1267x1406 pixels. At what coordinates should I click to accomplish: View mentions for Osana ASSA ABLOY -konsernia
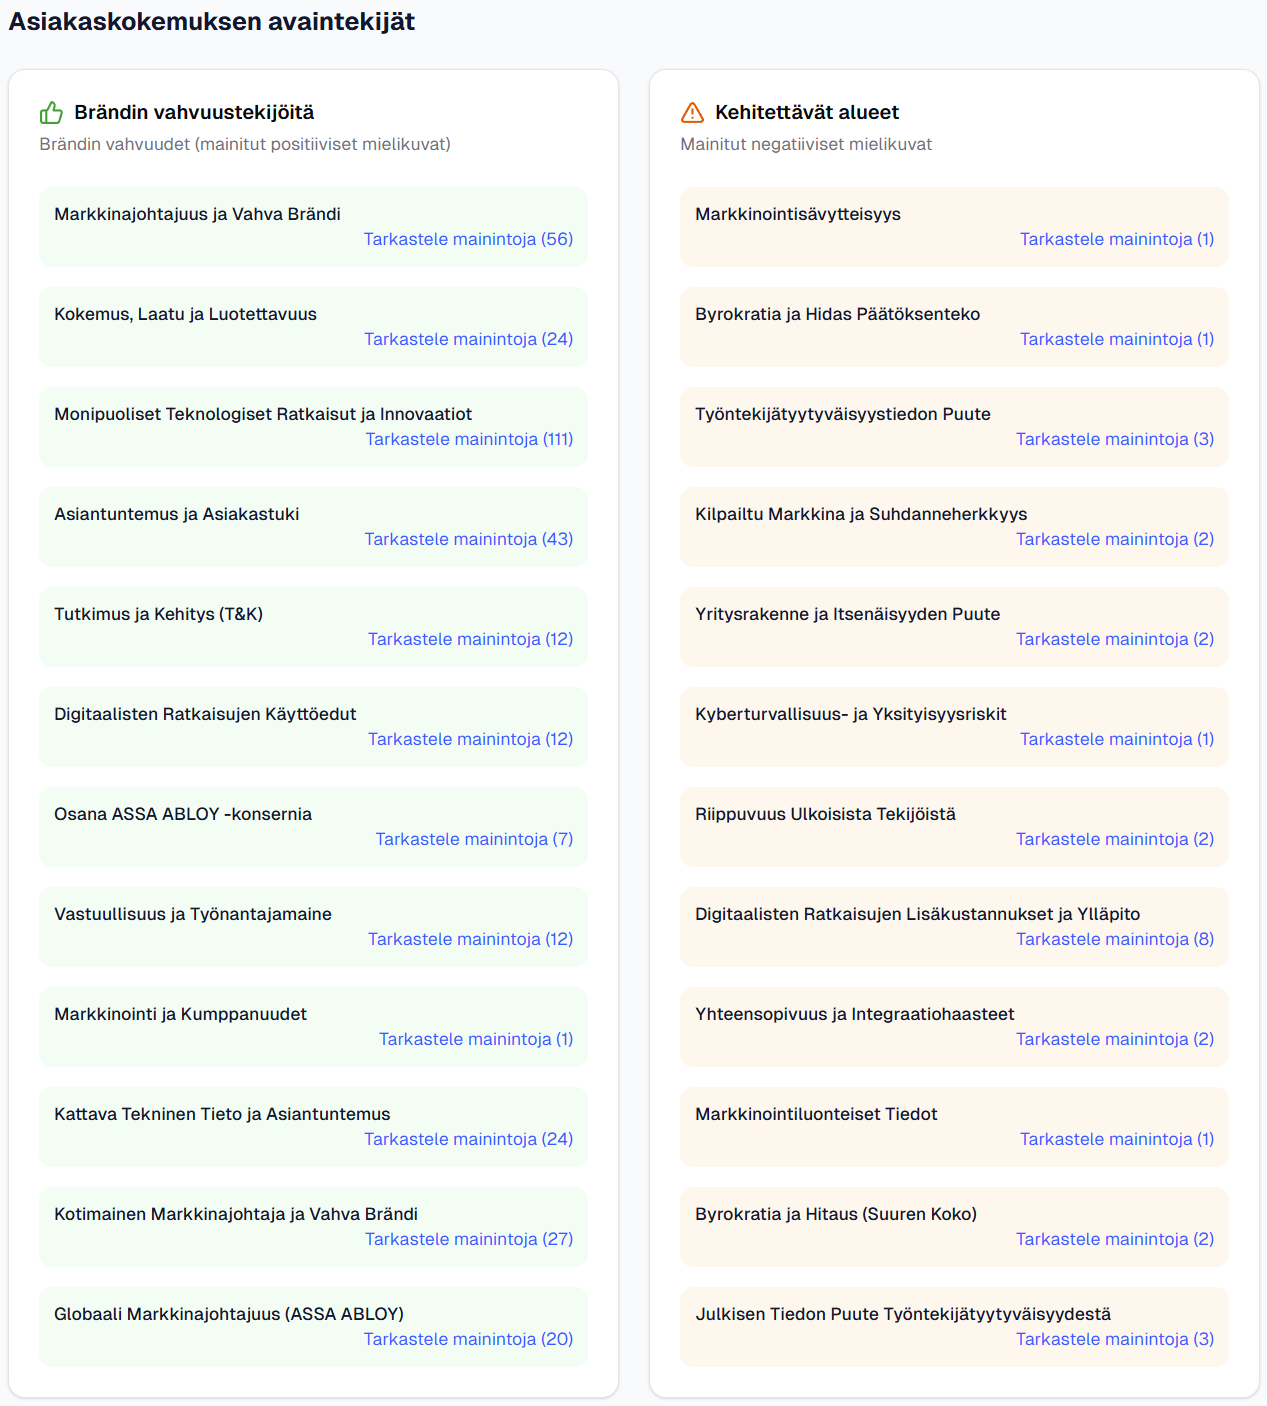pos(474,839)
